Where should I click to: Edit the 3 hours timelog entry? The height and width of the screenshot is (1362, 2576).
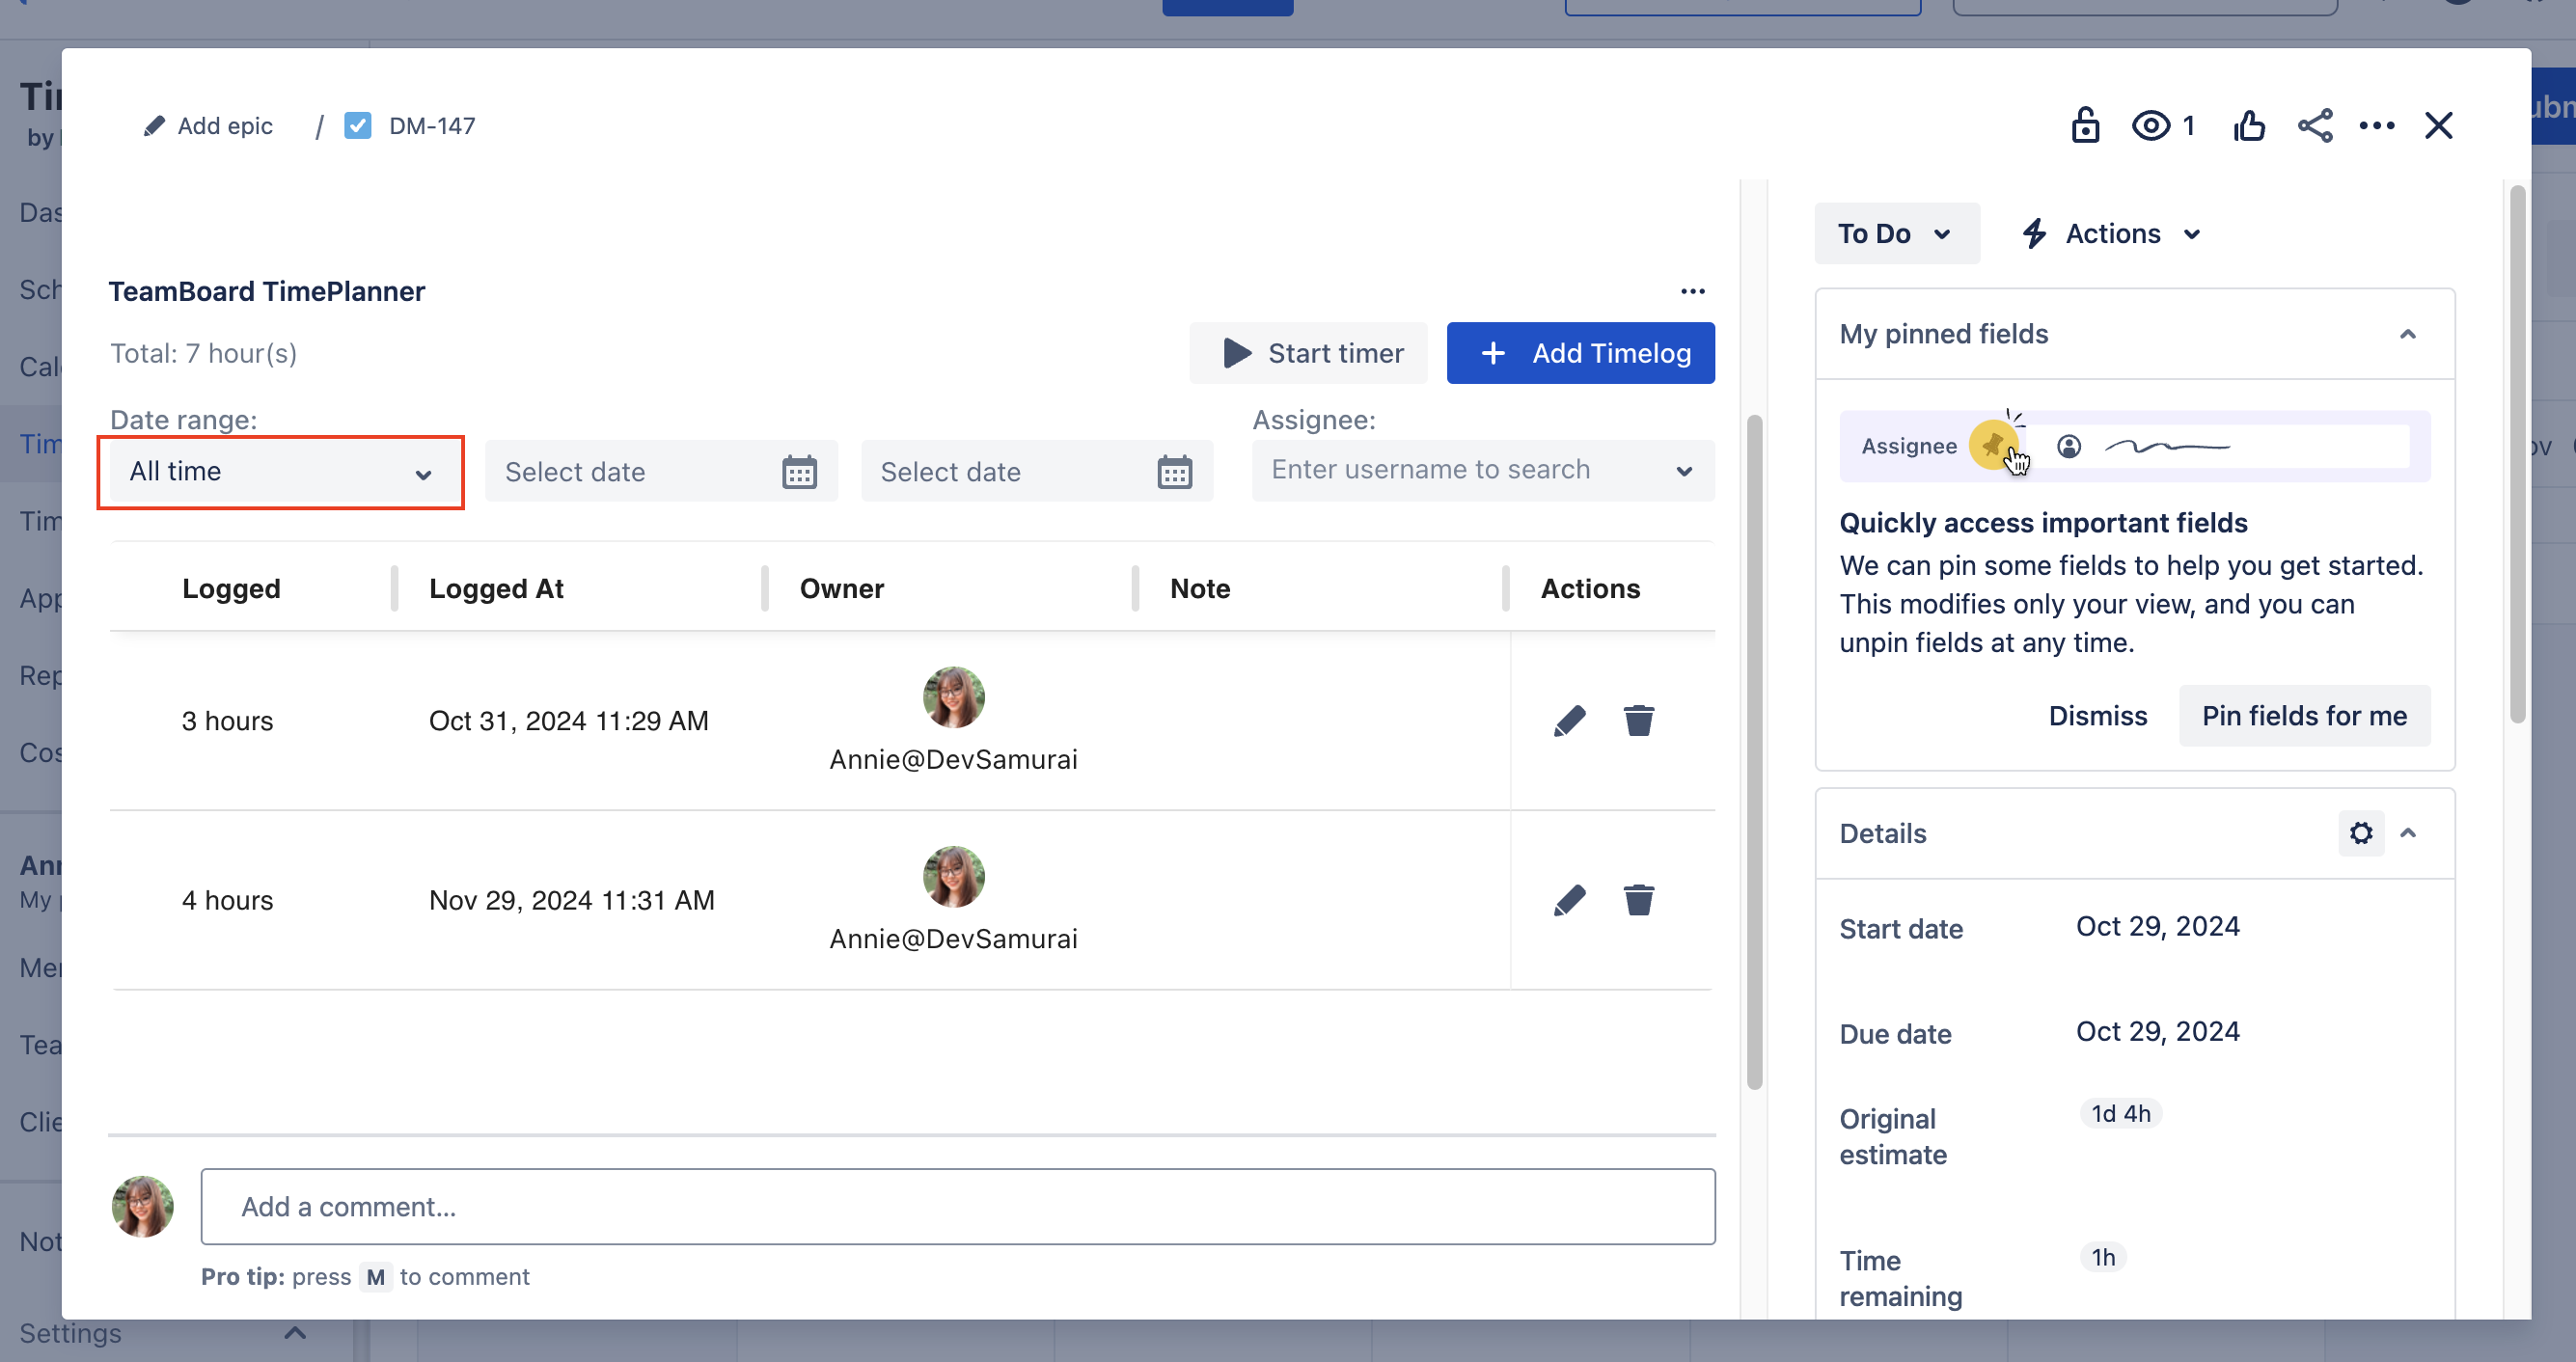point(1569,721)
